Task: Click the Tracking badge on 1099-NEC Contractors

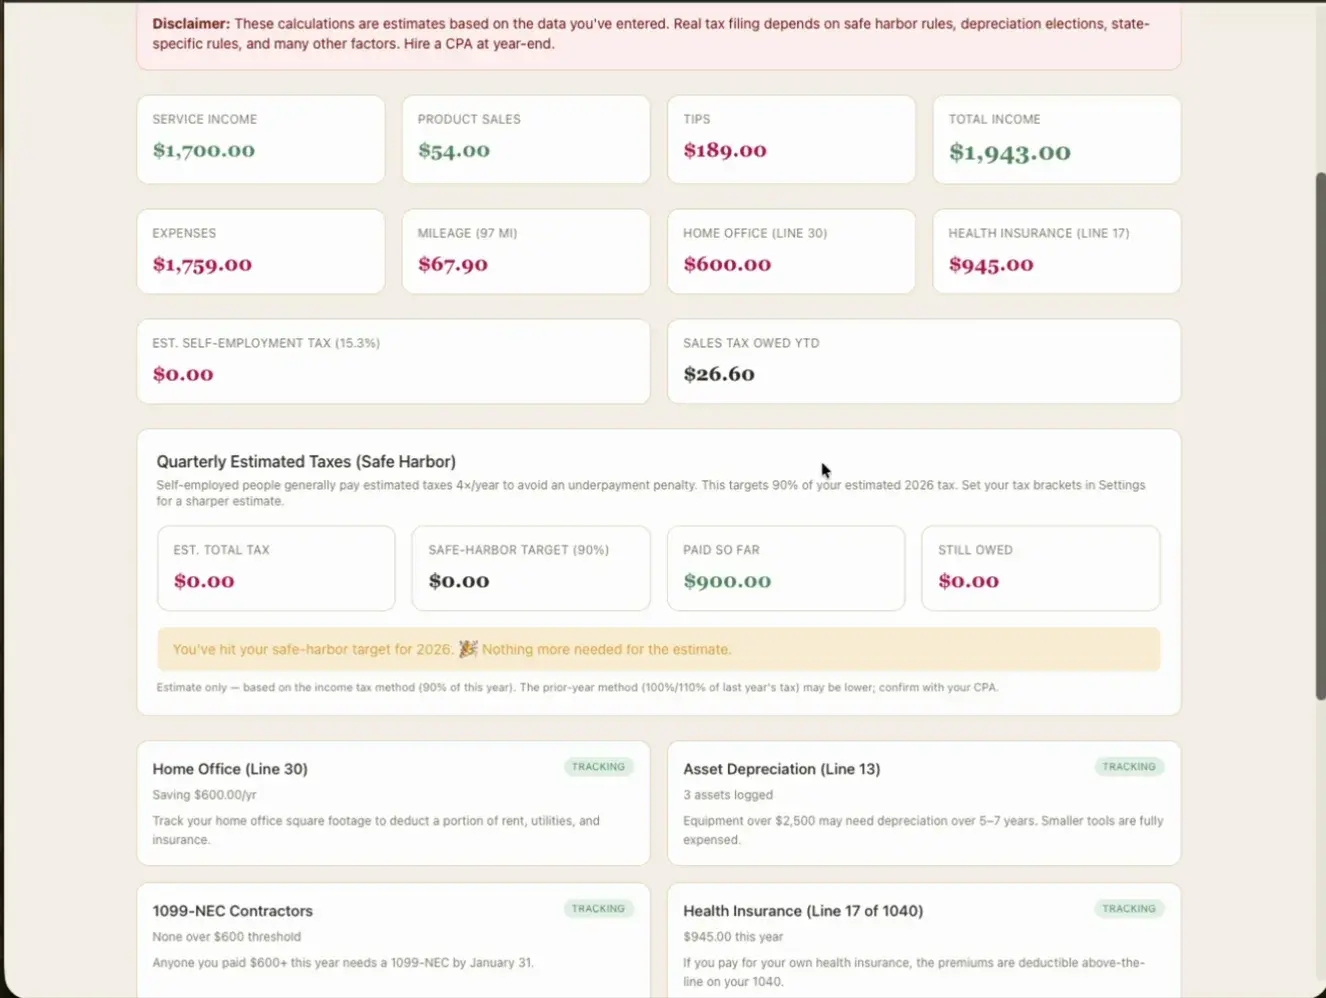Action: (598, 909)
